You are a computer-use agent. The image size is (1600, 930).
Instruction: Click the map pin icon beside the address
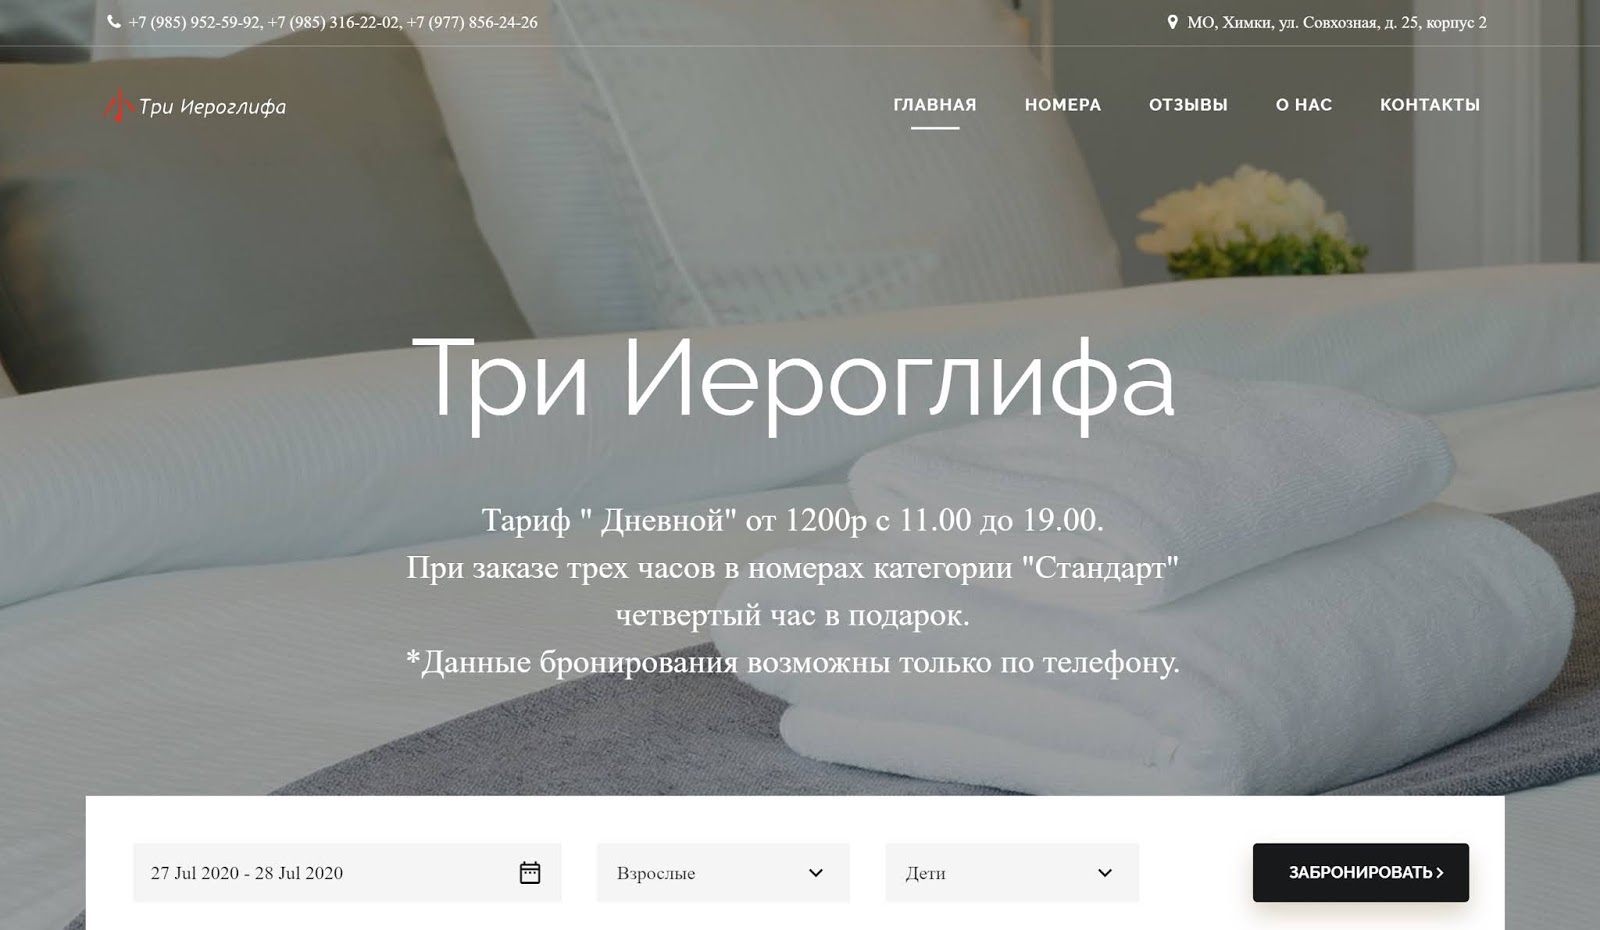(x=1172, y=21)
